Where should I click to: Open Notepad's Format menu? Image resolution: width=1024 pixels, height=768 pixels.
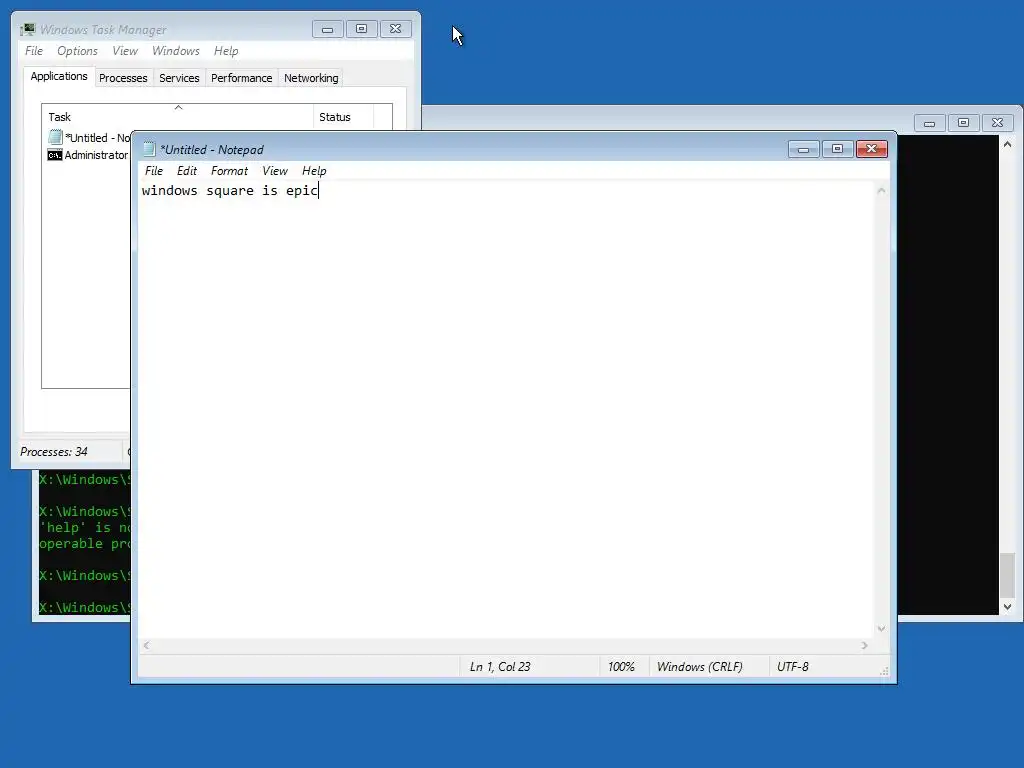tap(229, 171)
